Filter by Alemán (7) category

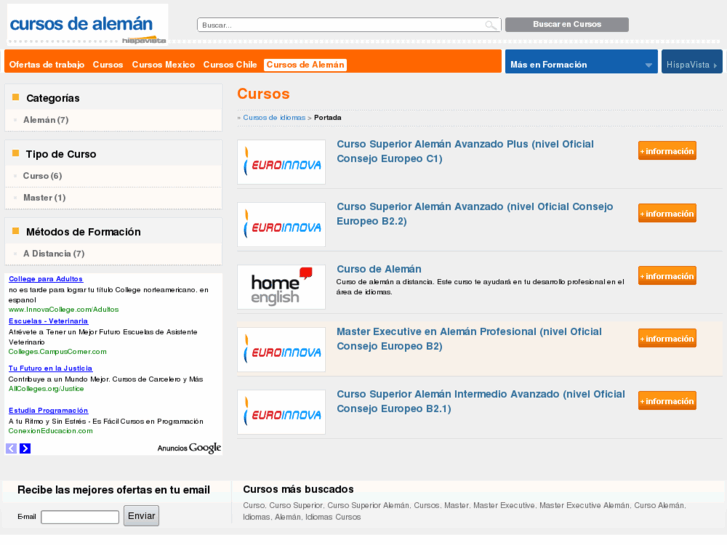46,120
